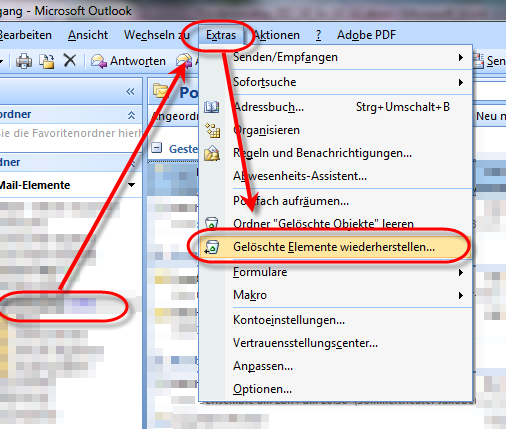Open Formulare submenu entry
506x429 pixels.
coord(336,272)
